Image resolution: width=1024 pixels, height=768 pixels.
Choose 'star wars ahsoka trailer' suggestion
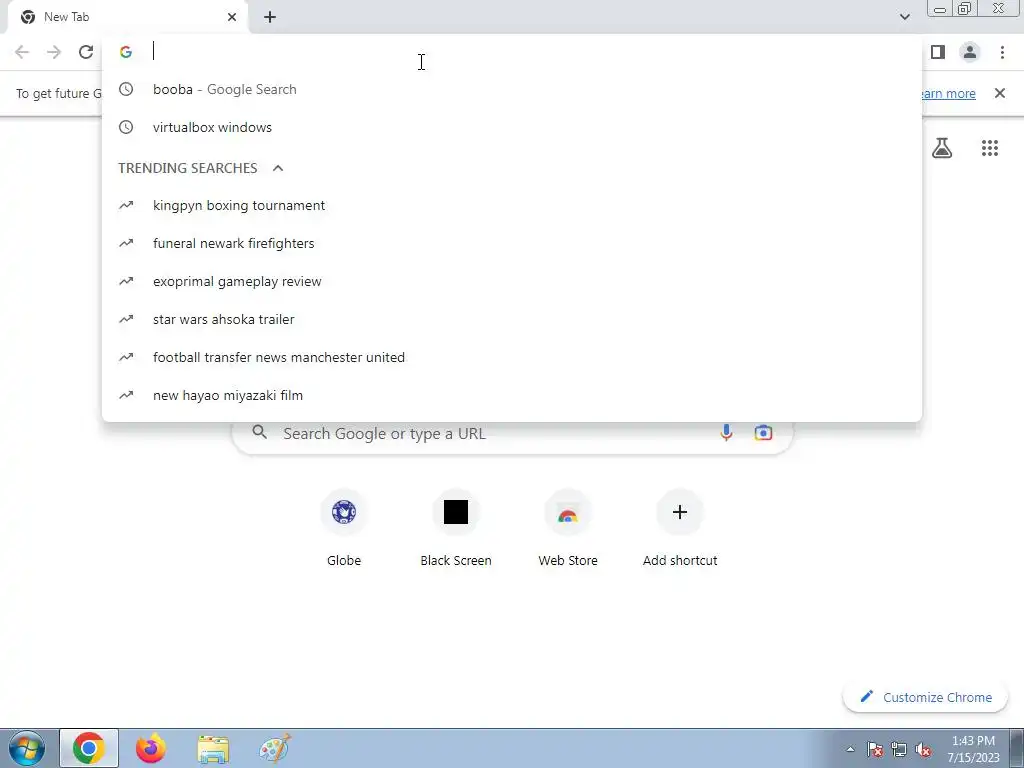coord(512,319)
